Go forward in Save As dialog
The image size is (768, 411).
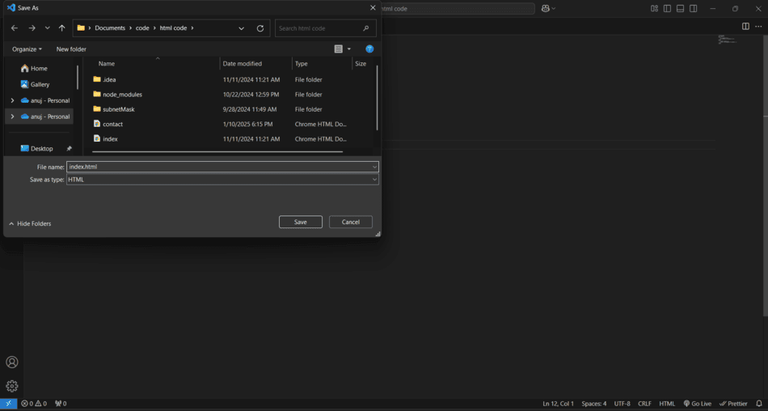coord(32,28)
